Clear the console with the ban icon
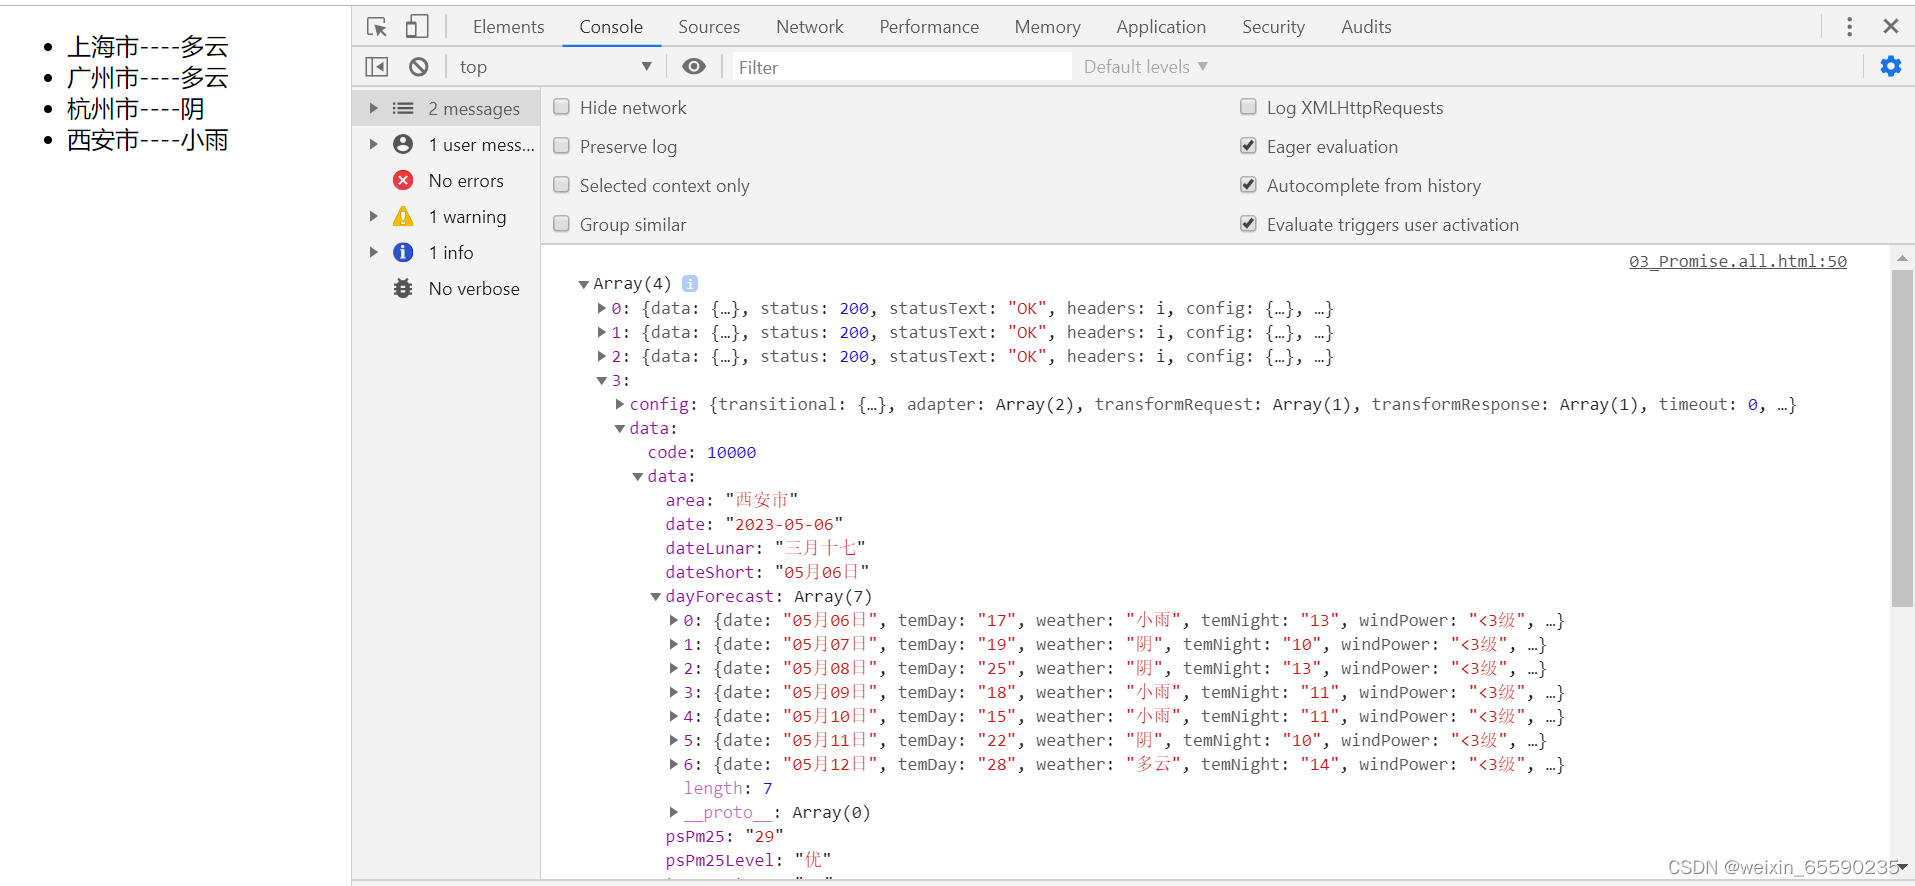 pos(419,67)
